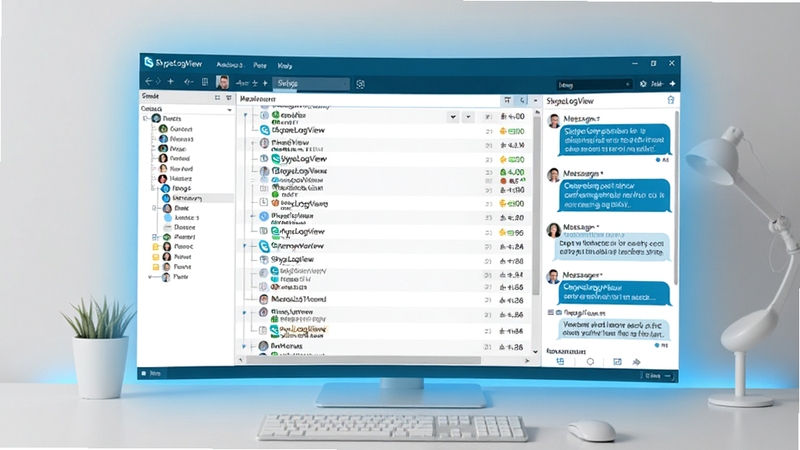800x450 pixels.
Task: Open the Pete menu in the title bar
Action: 260,65
